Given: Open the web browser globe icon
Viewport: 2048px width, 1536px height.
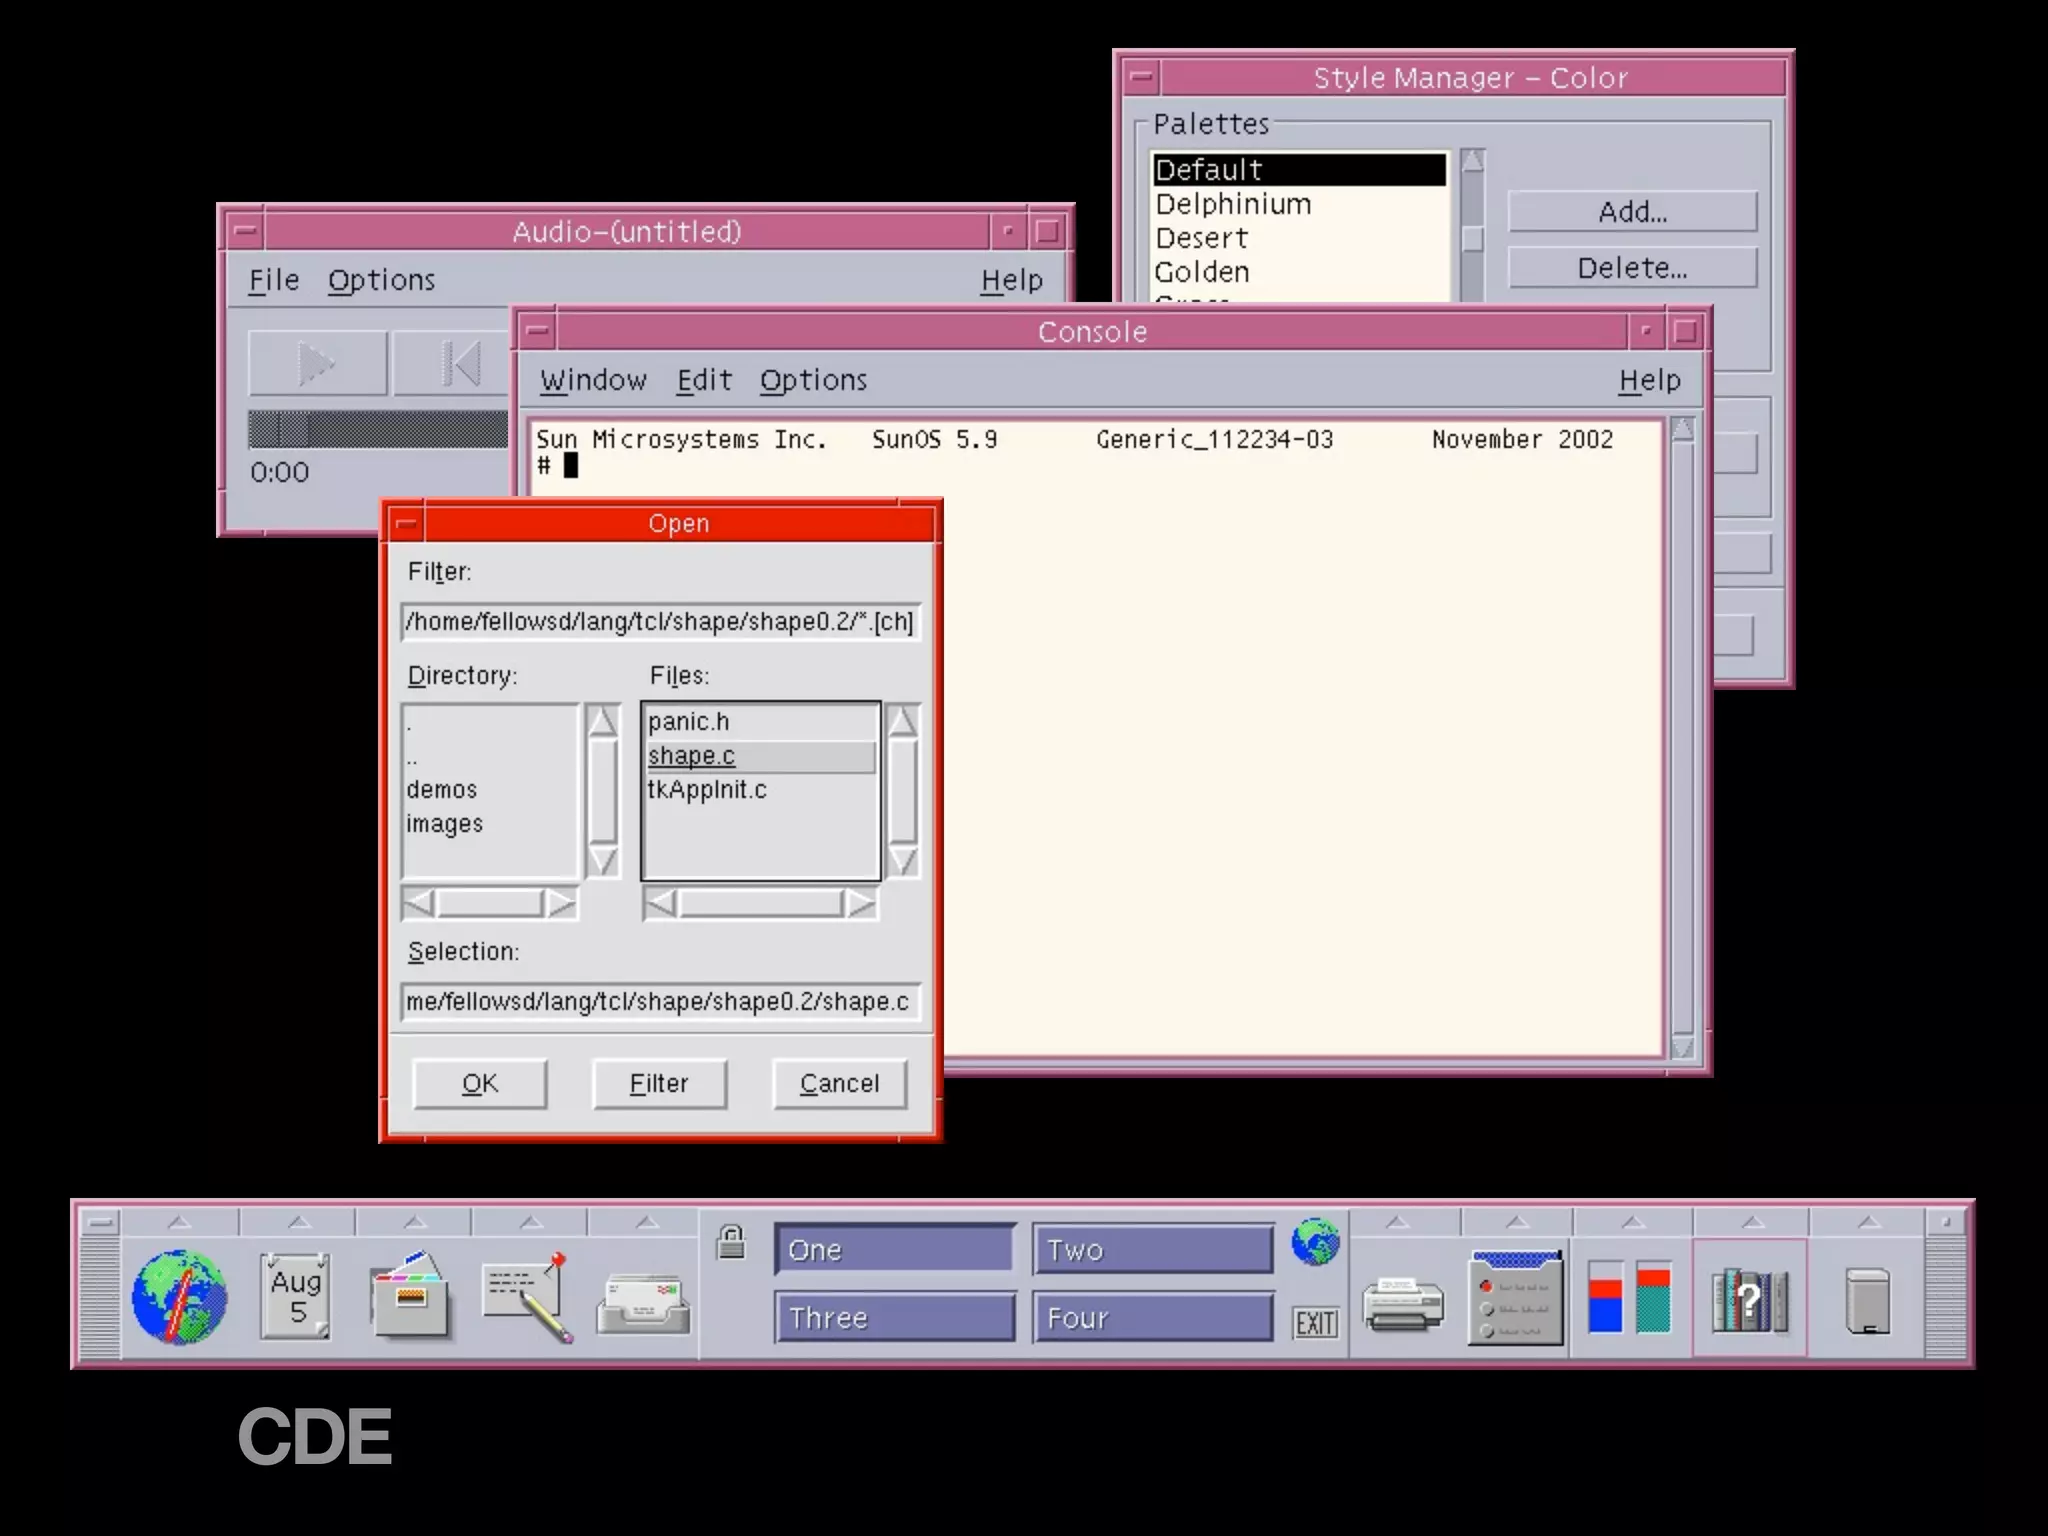Looking at the screenshot, I should [179, 1297].
